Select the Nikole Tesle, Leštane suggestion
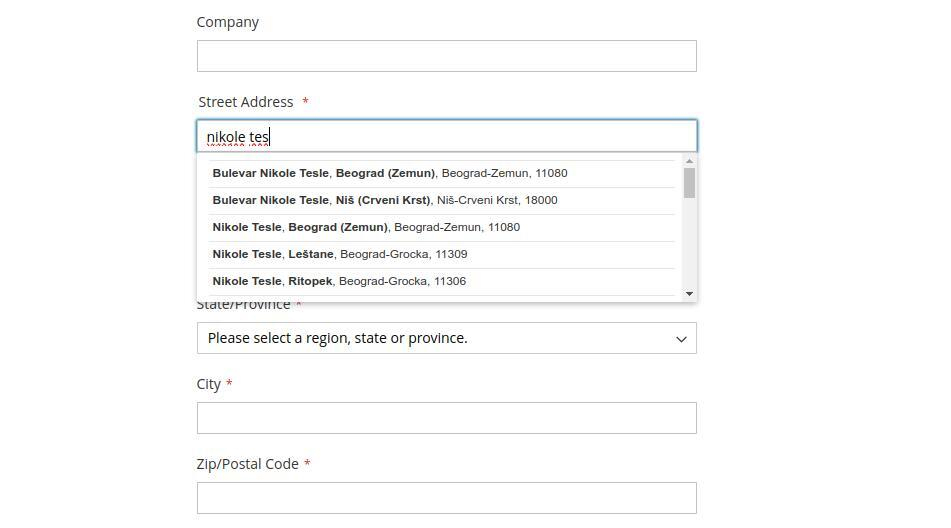The width and height of the screenshot is (951, 528). (x=340, y=254)
